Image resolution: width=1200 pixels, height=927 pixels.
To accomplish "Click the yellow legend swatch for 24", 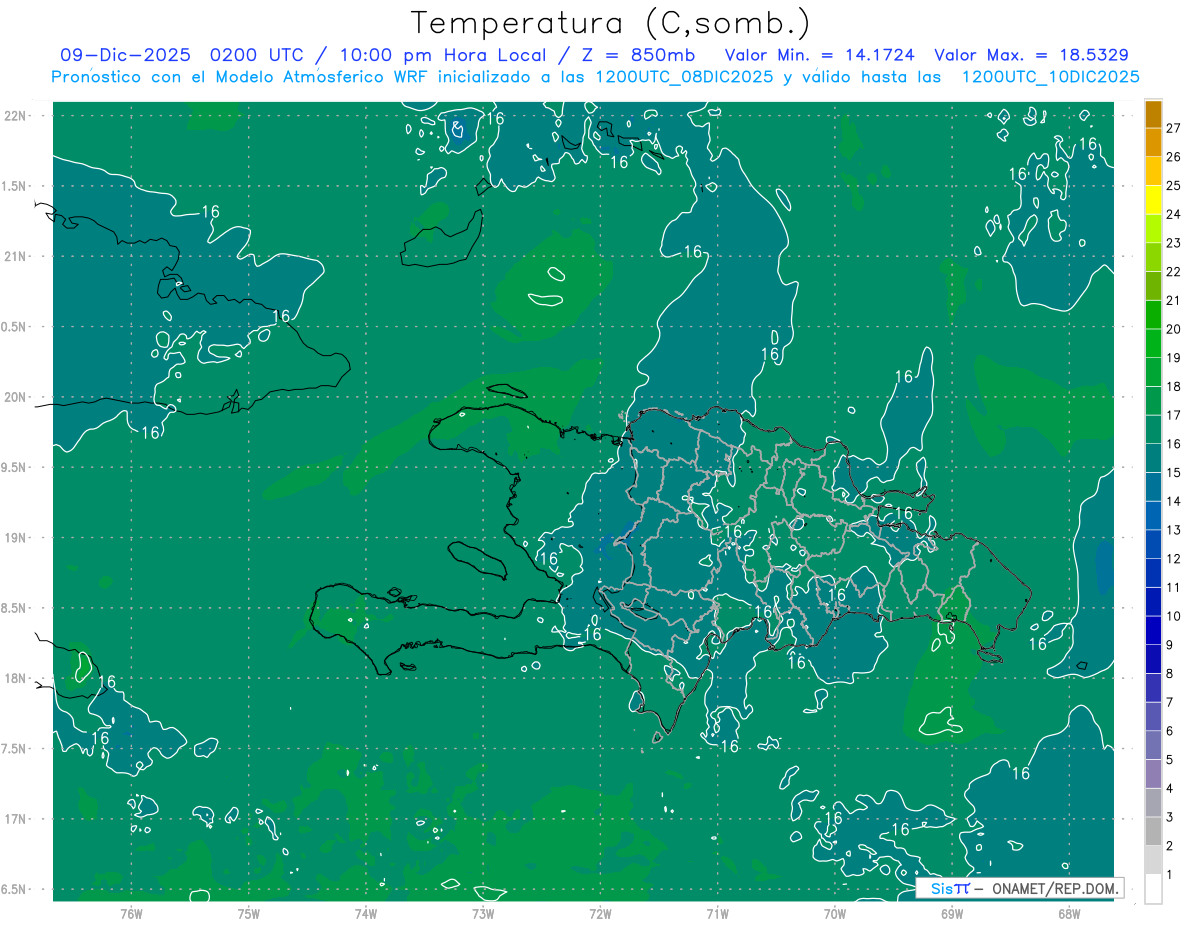I will tap(1153, 201).
